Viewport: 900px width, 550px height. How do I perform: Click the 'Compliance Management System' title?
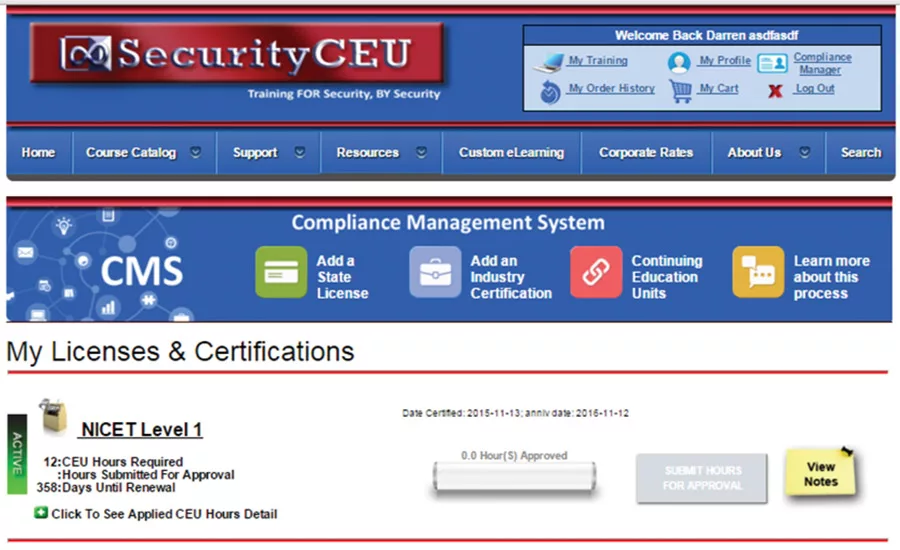coord(448,223)
